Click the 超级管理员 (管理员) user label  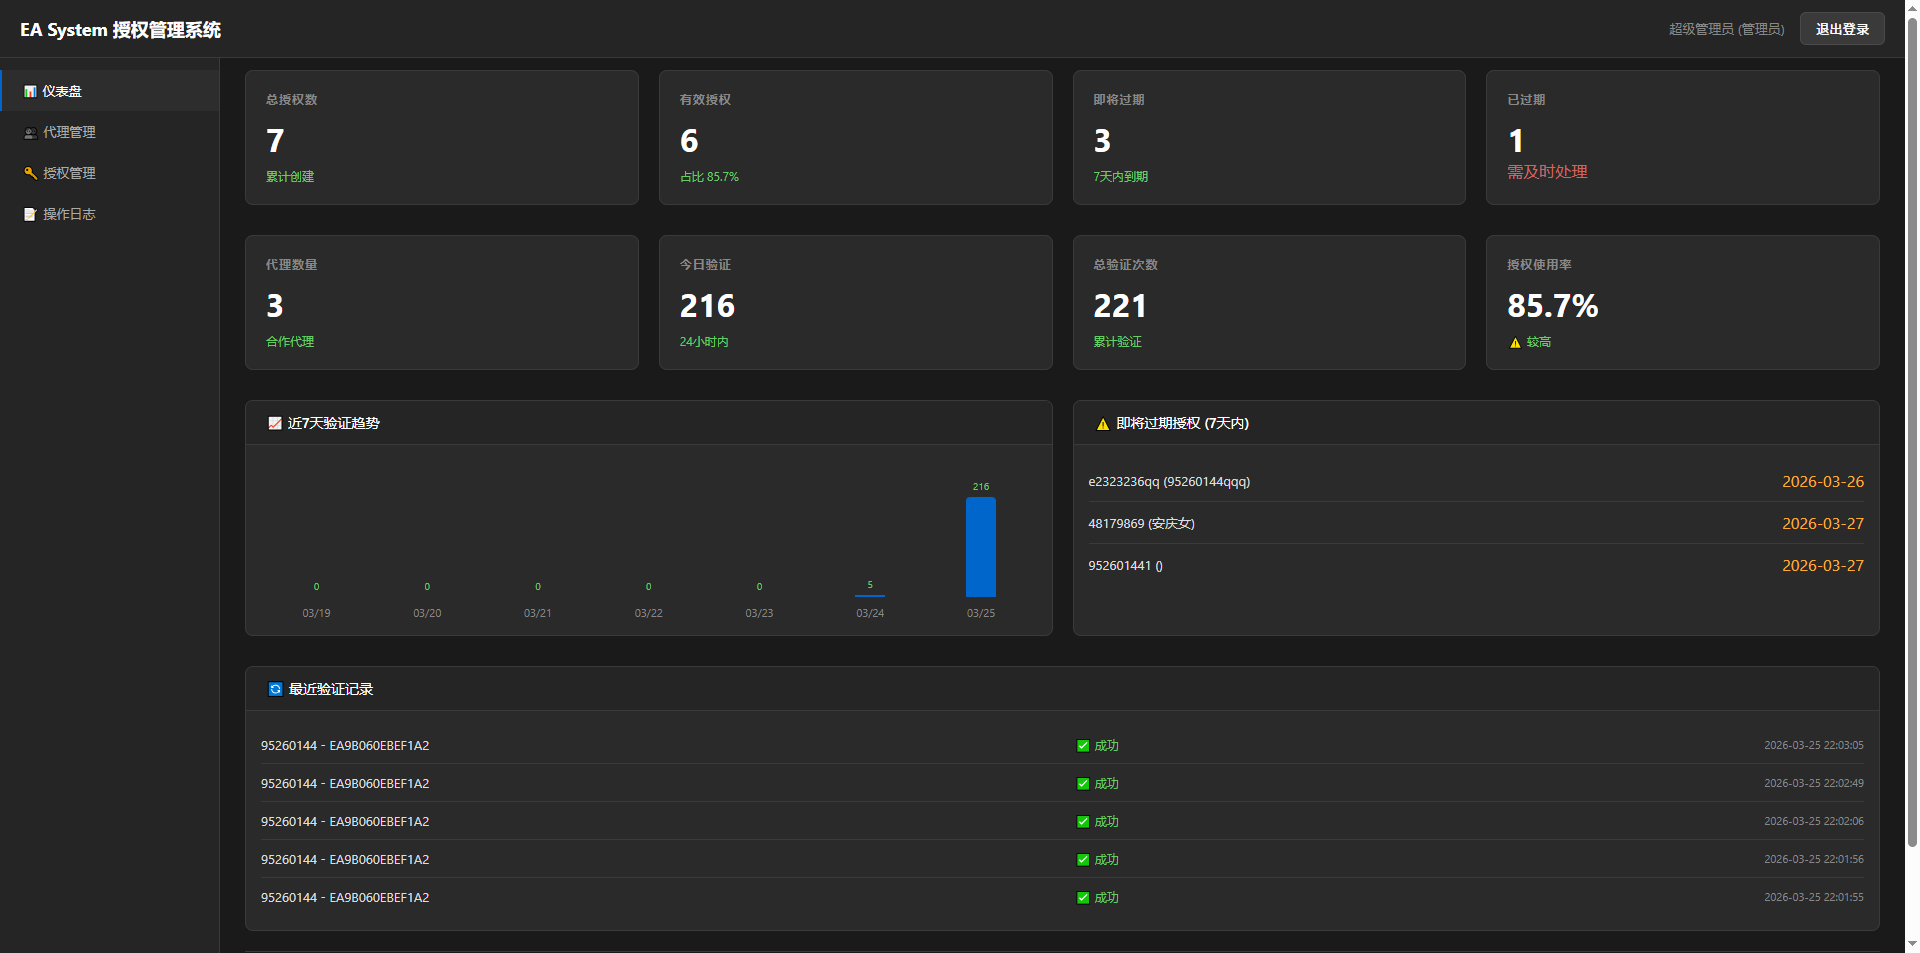click(x=1726, y=29)
